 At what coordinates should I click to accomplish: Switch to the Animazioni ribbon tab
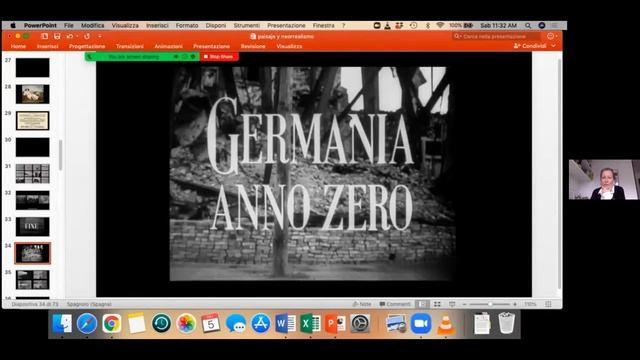tap(168, 46)
